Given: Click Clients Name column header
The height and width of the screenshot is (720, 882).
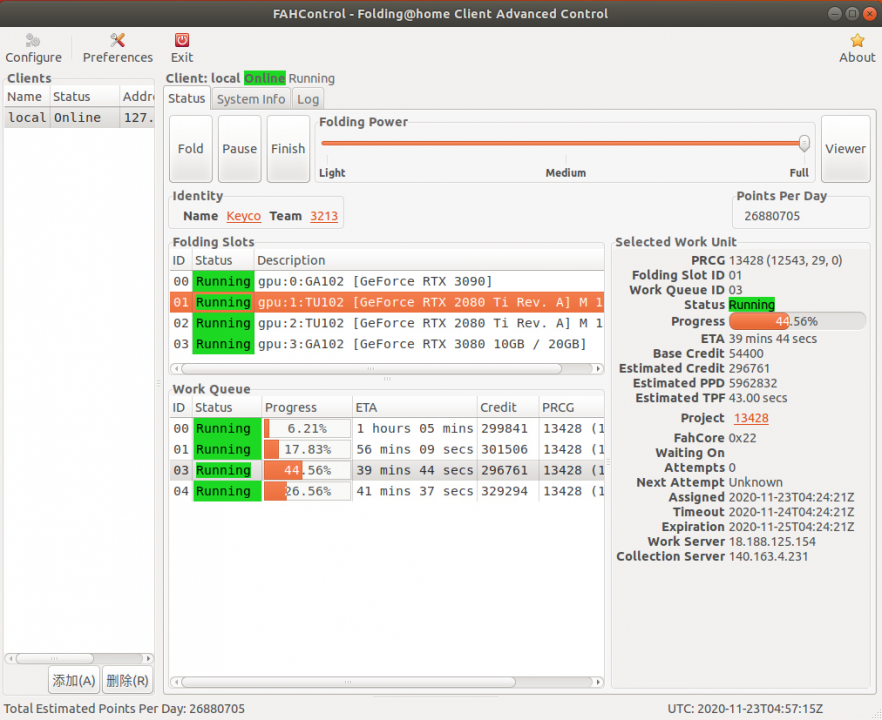Looking at the screenshot, I should (27, 97).
